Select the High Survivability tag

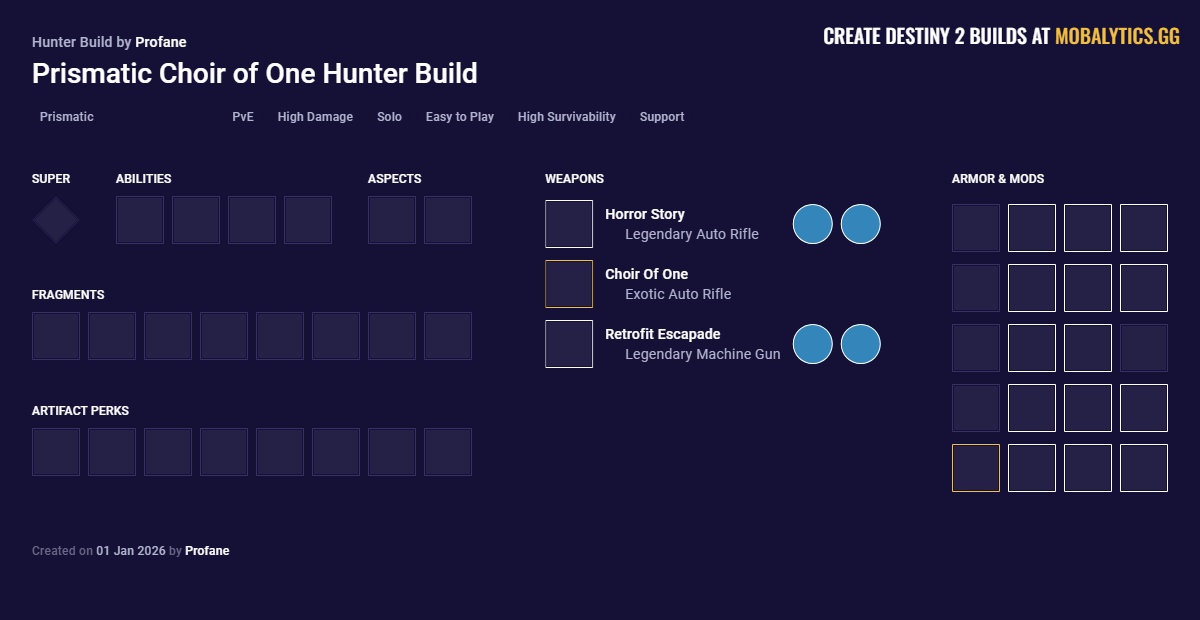pos(566,117)
